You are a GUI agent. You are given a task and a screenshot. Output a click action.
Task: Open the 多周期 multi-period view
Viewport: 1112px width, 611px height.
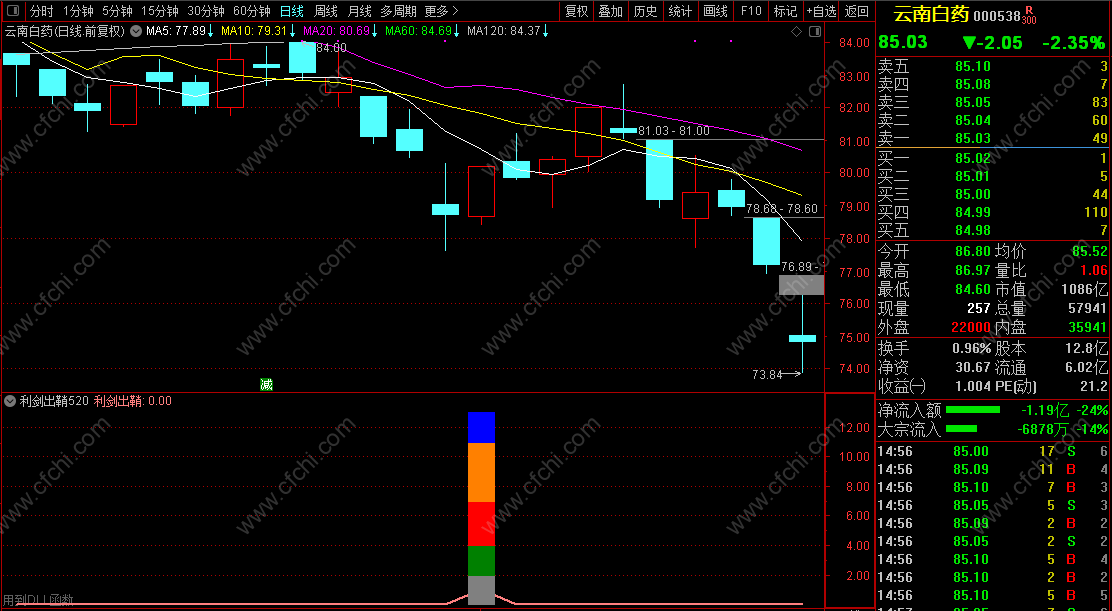click(x=398, y=11)
